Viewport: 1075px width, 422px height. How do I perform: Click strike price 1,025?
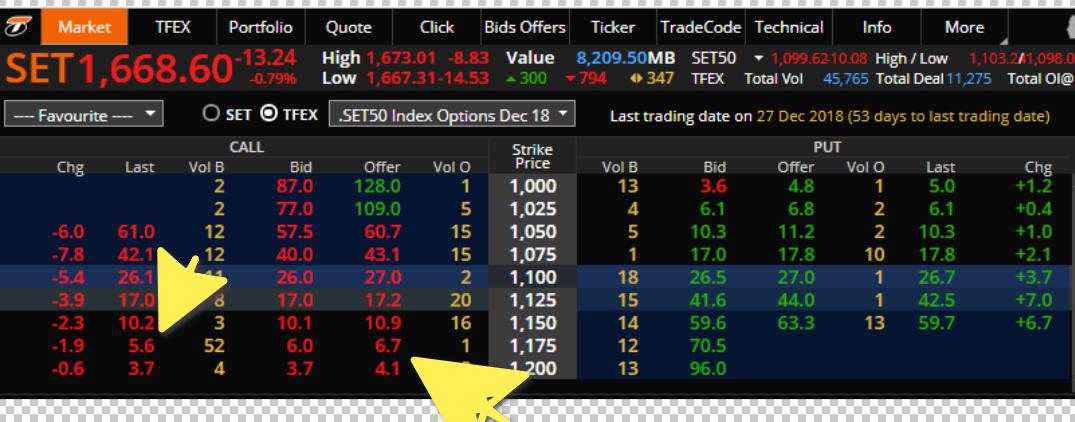pyautogui.click(x=533, y=209)
